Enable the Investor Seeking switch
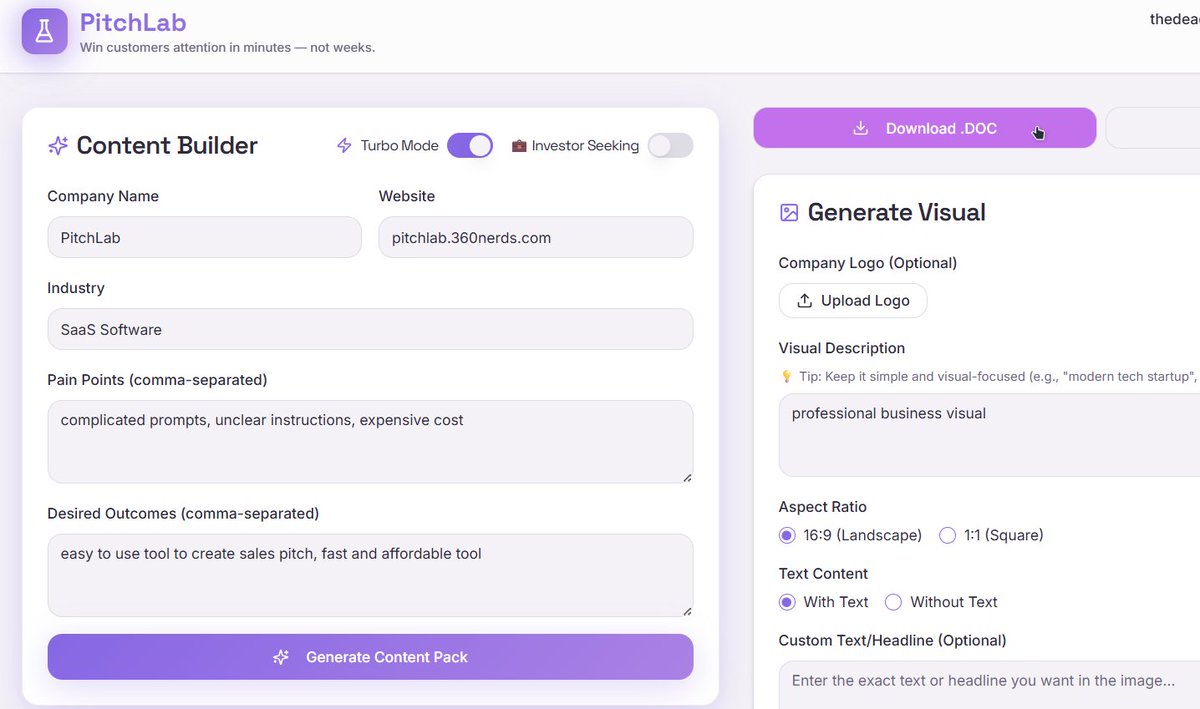The height and width of the screenshot is (709, 1200). (671, 145)
